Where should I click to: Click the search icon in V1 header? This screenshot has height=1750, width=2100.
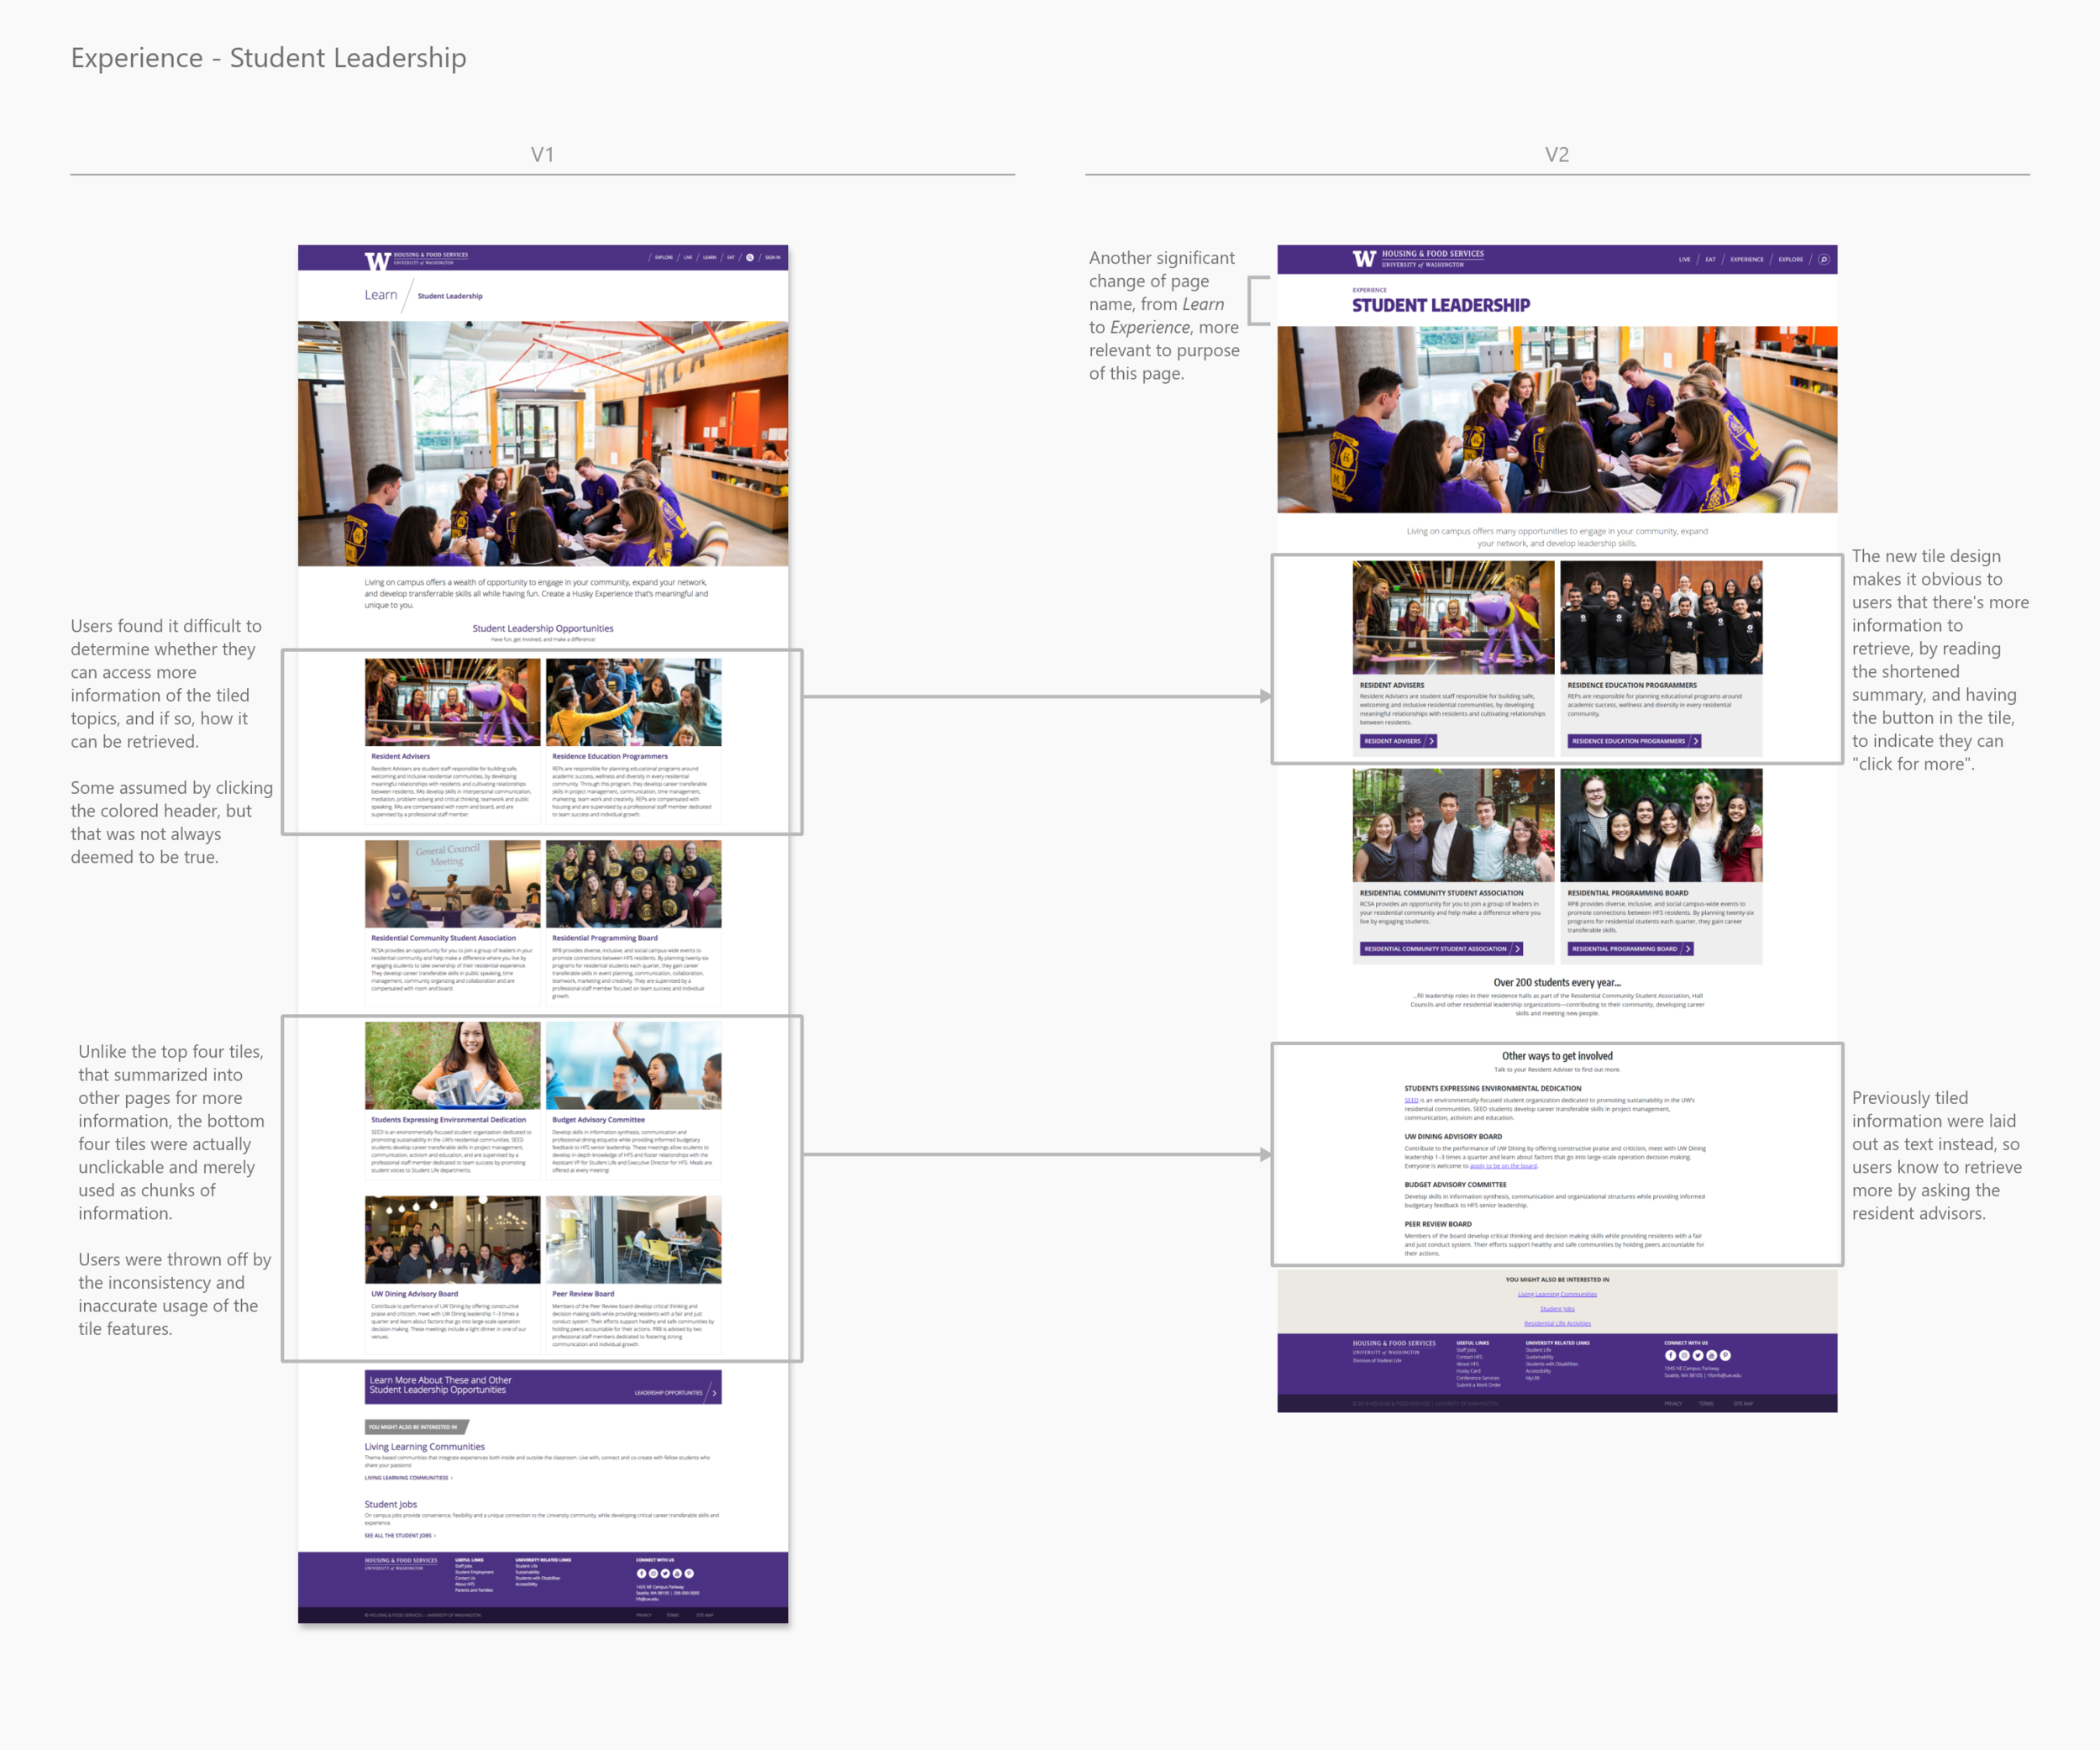[x=750, y=257]
